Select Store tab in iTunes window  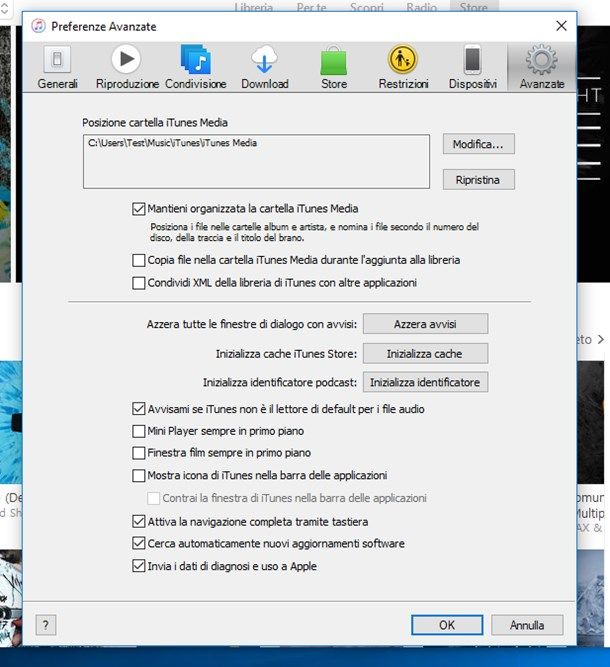(x=473, y=7)
